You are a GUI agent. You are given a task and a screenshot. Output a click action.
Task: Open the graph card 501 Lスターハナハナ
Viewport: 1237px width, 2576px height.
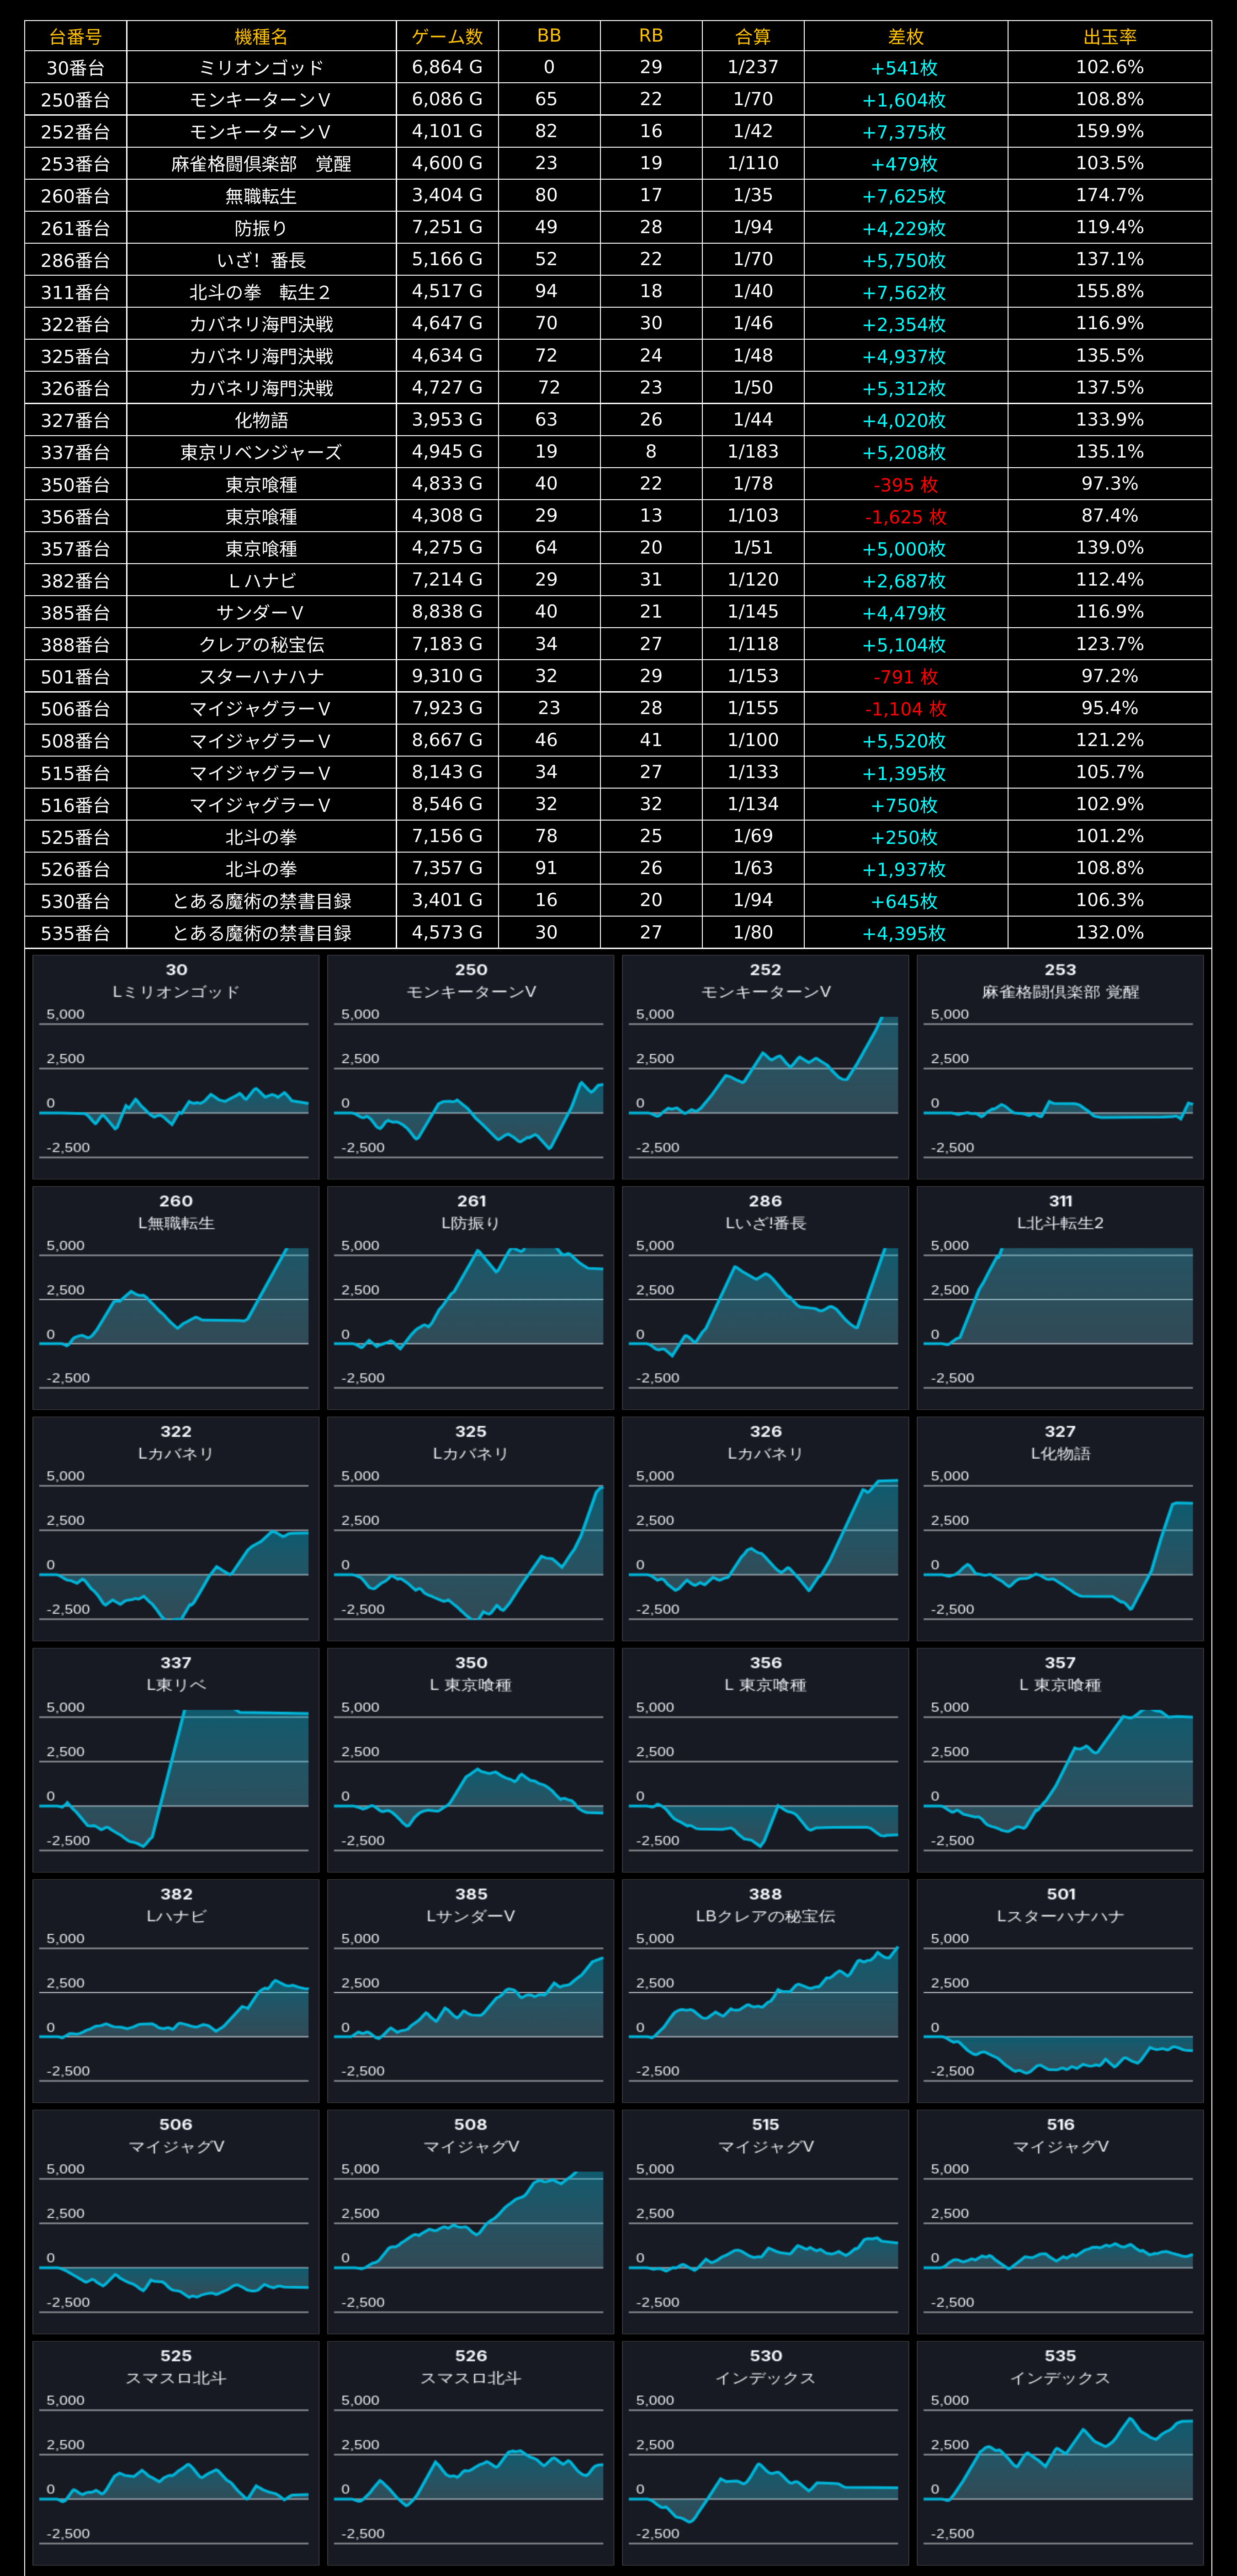coord(1060,1991)
